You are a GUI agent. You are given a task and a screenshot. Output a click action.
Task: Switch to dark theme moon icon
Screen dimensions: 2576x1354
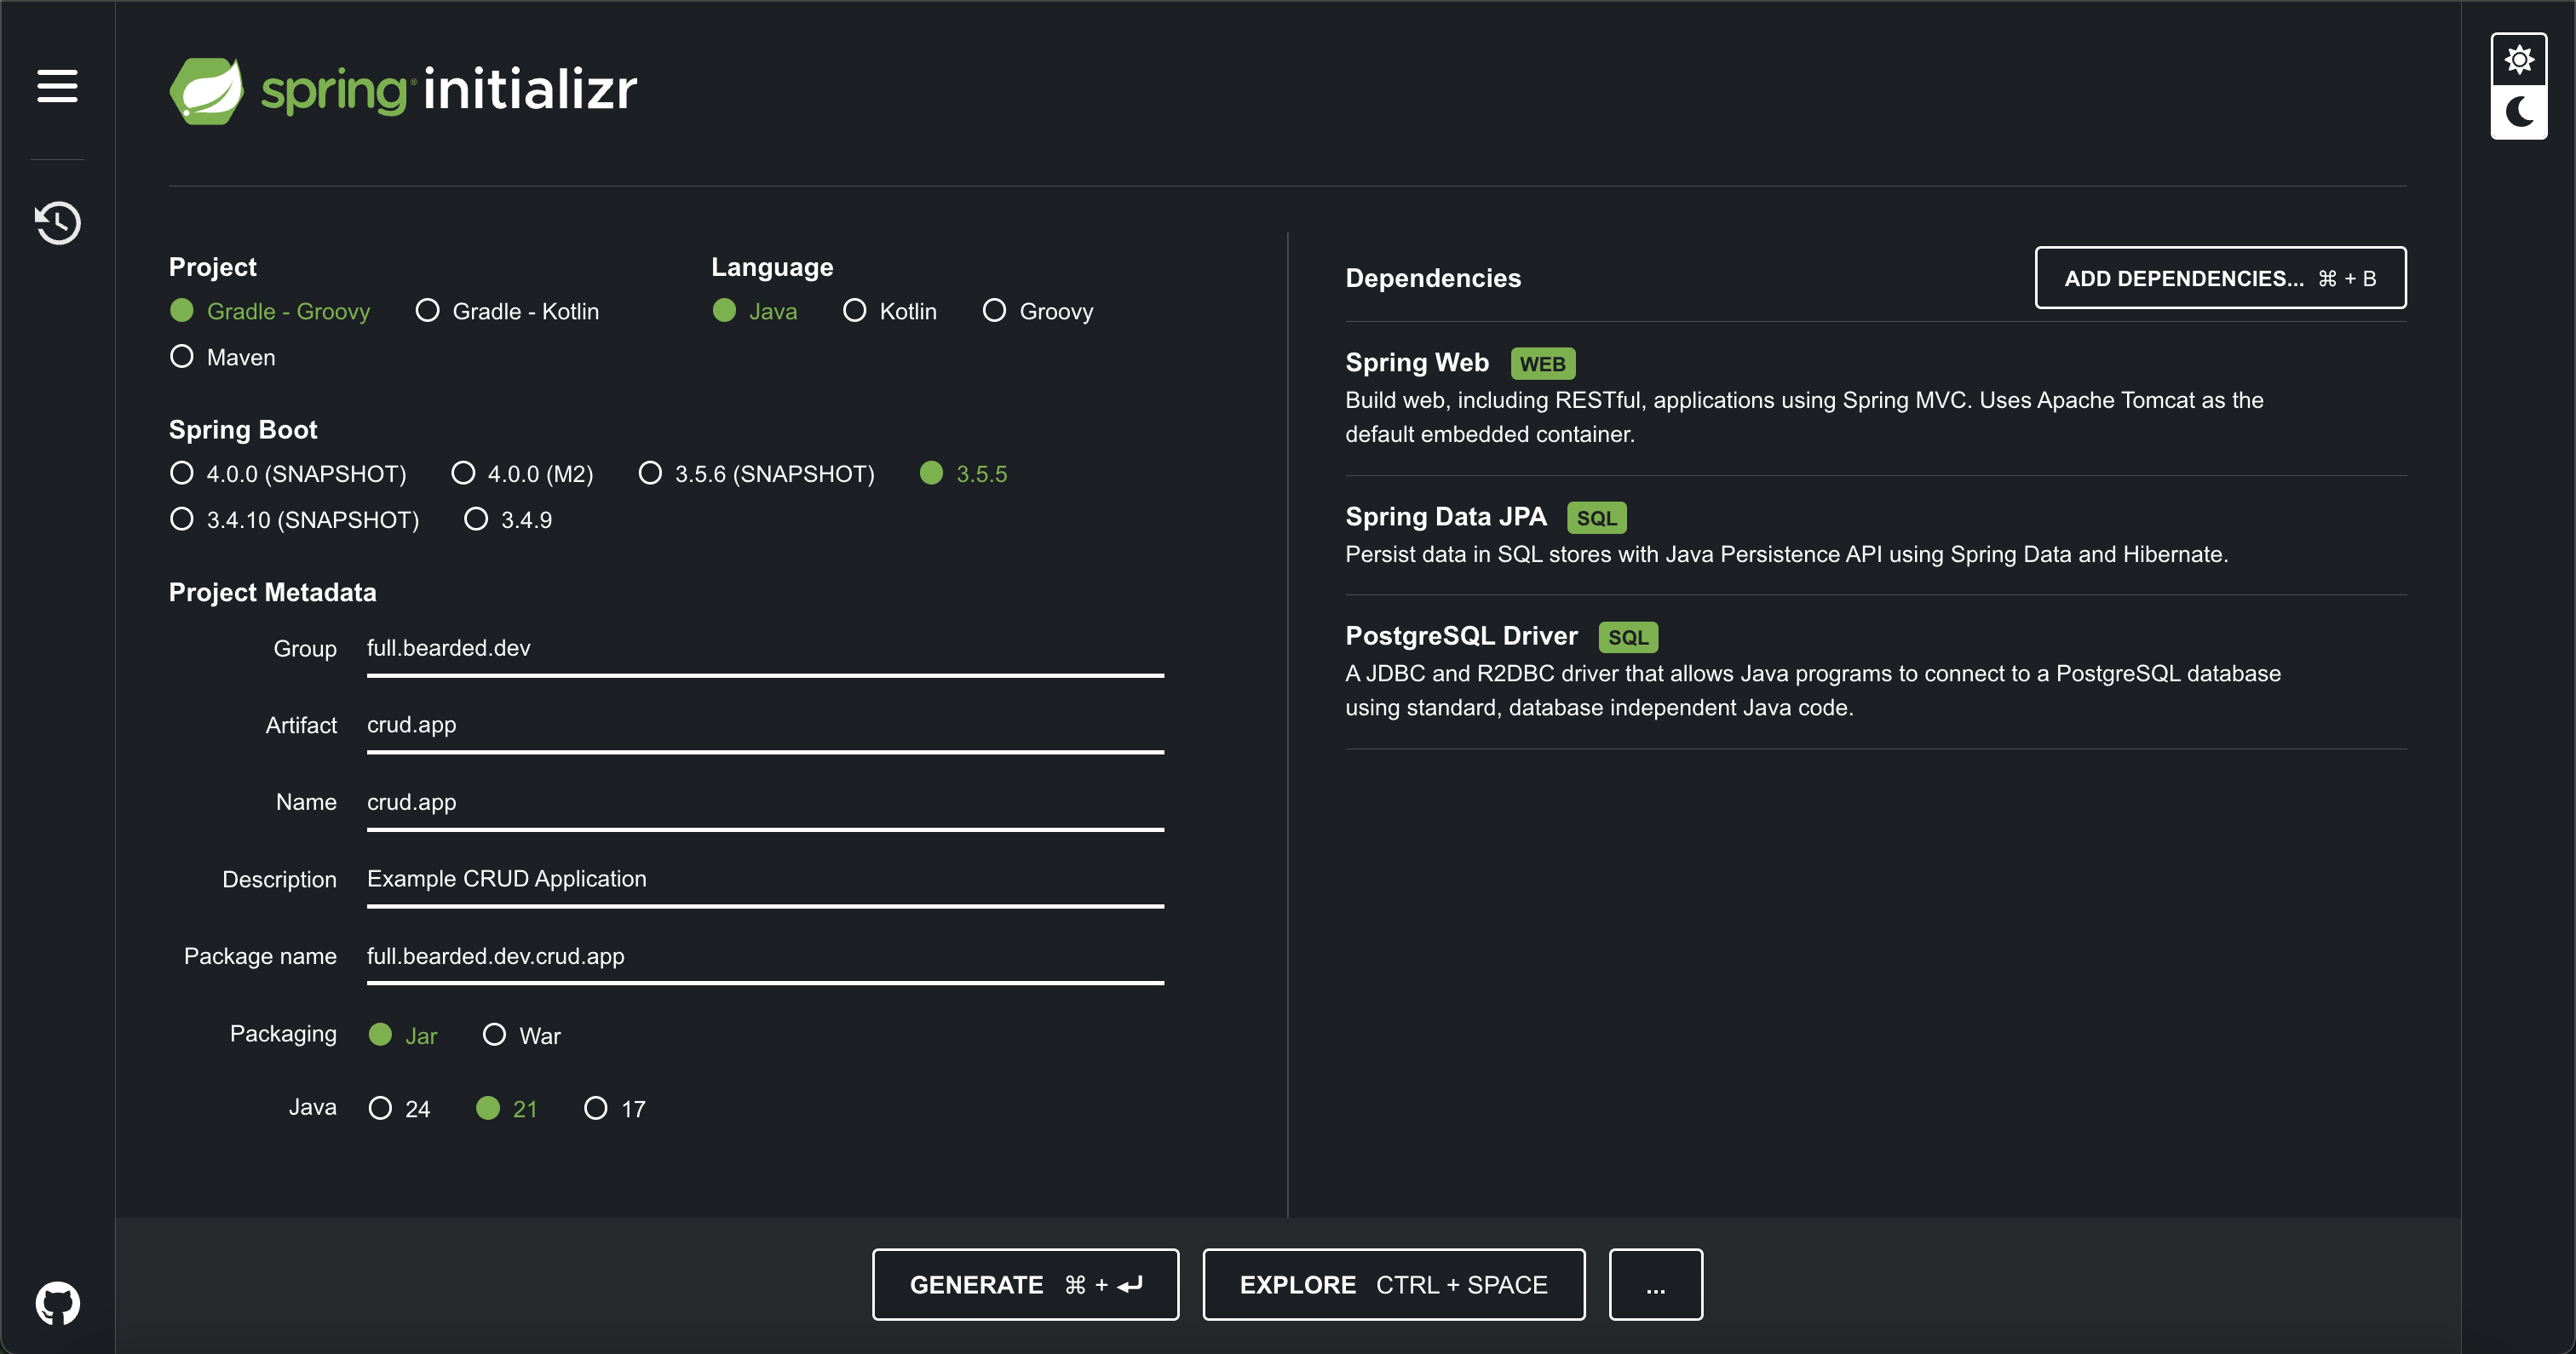[2518, 112]
